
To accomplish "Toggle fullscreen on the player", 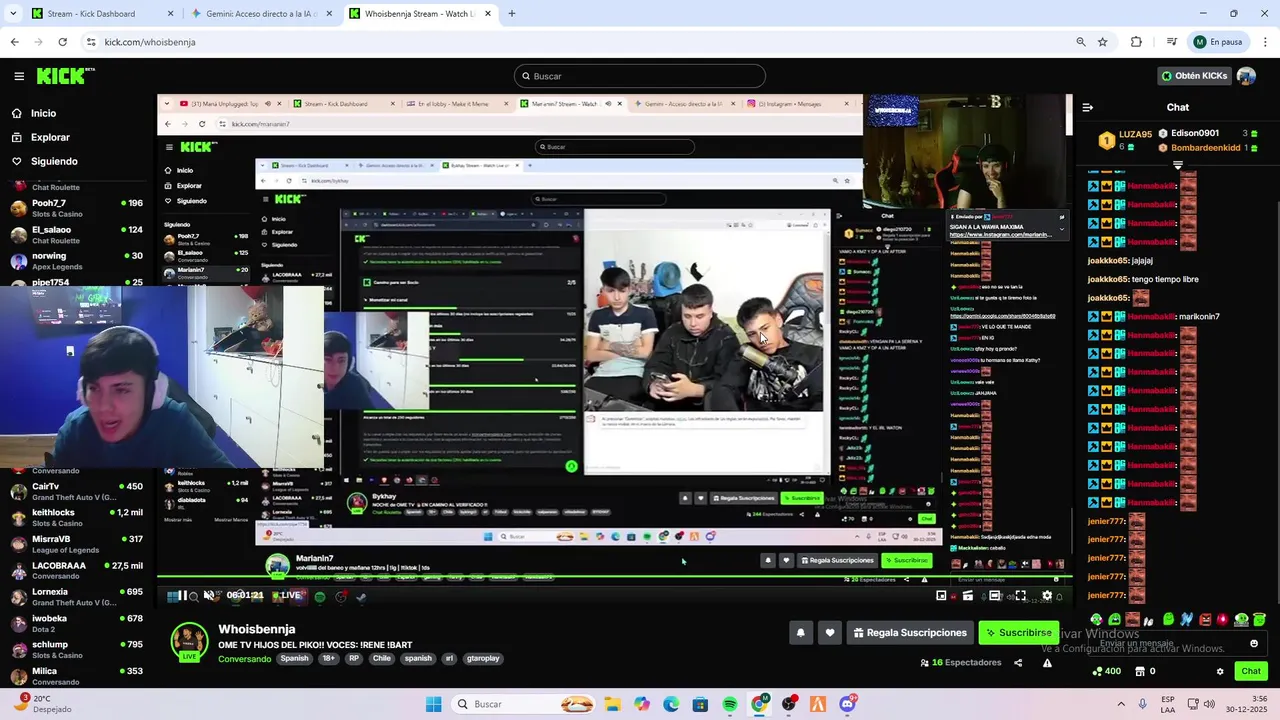I will click(1020, 596).
